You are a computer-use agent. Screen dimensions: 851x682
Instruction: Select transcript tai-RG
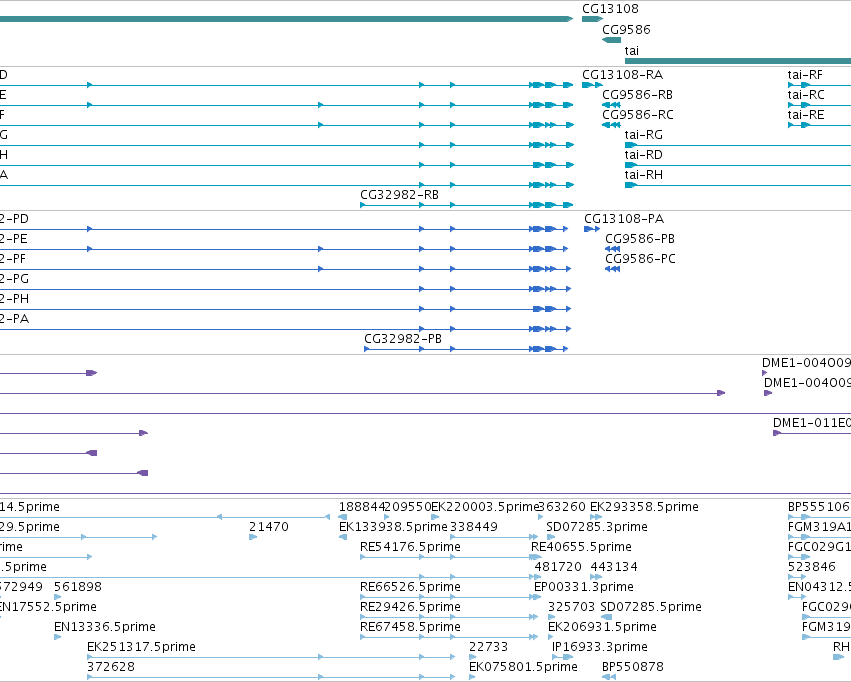tap(644, 135)
